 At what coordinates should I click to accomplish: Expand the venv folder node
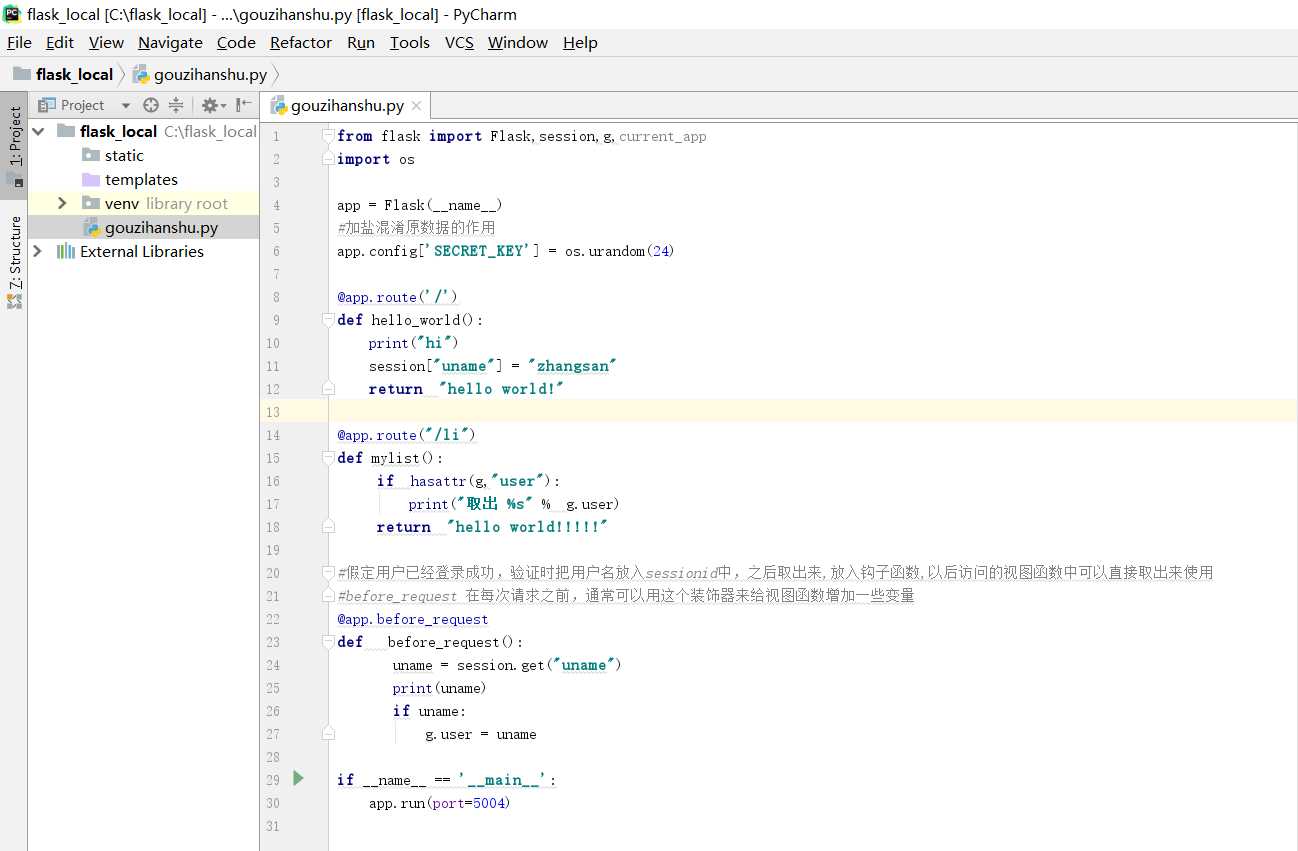click(62, 203)
